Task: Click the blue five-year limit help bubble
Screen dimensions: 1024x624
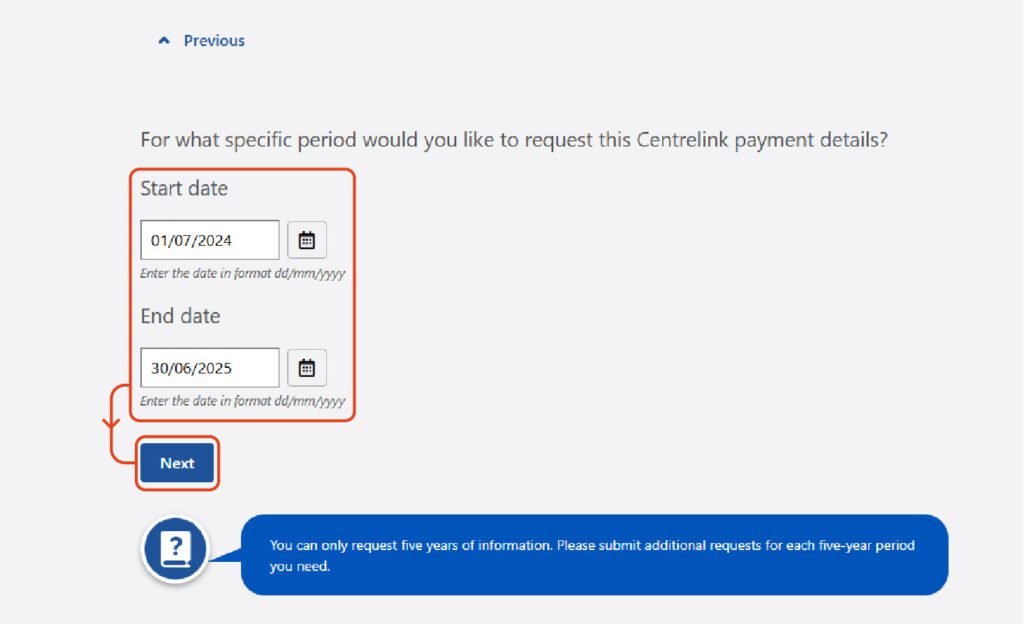Action: pos(594,555)
